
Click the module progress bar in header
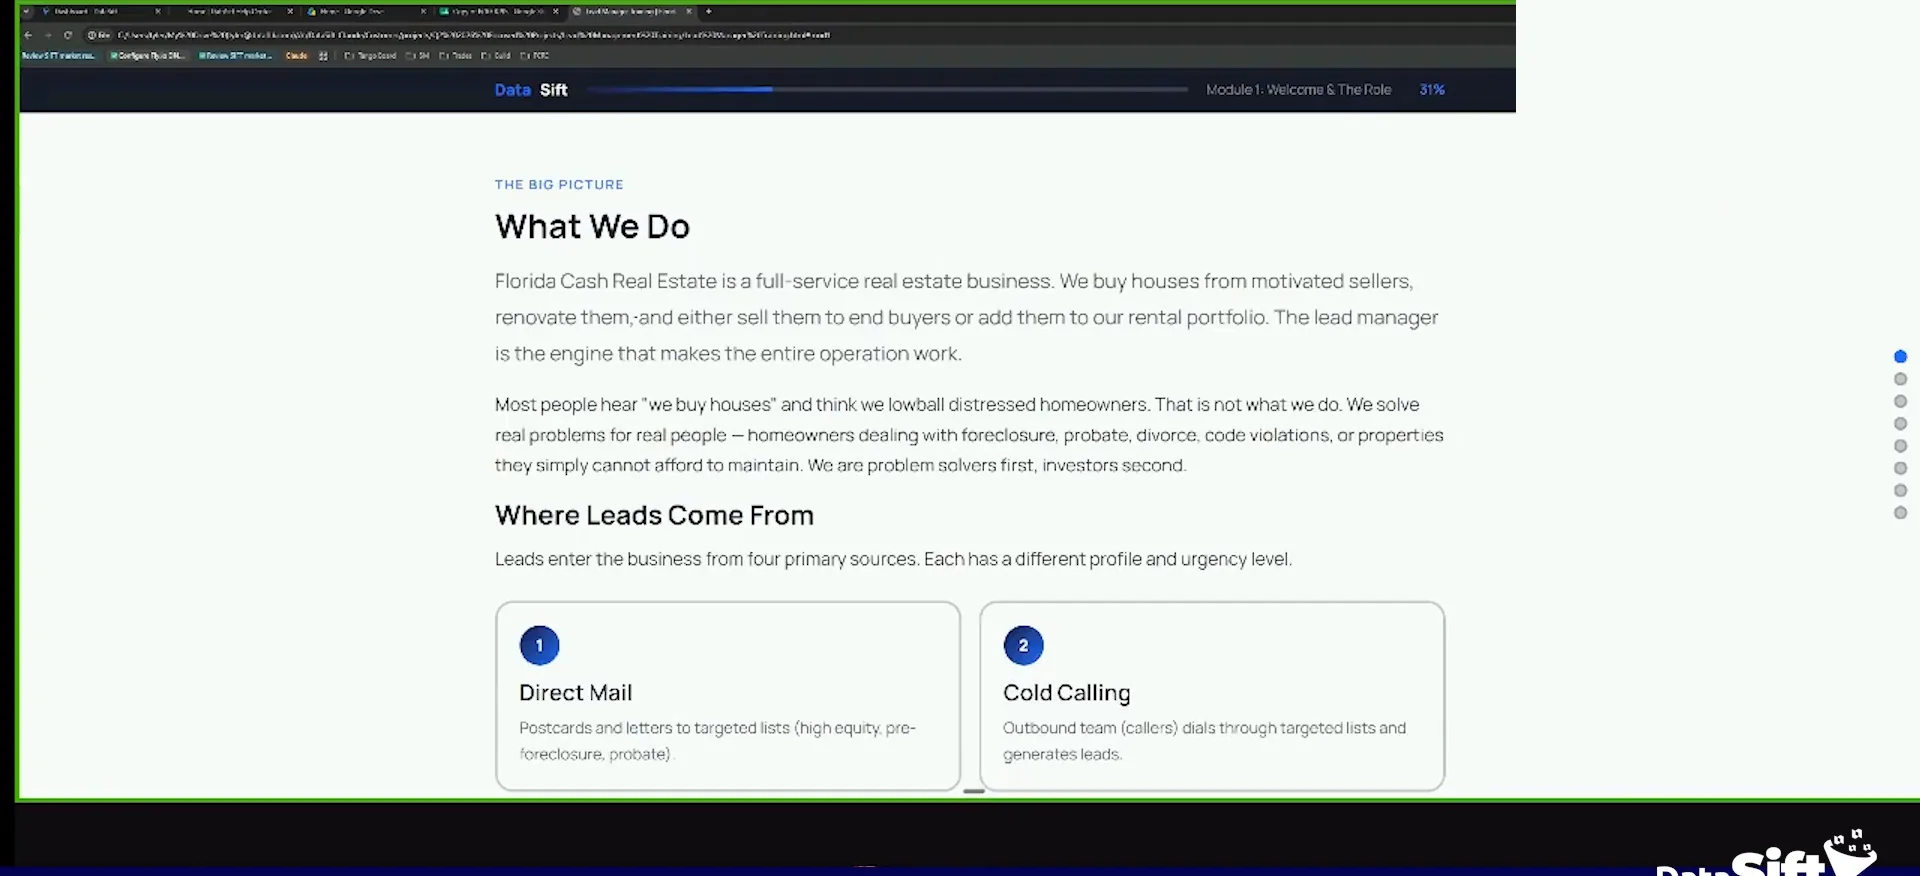(x=887, y=90)
